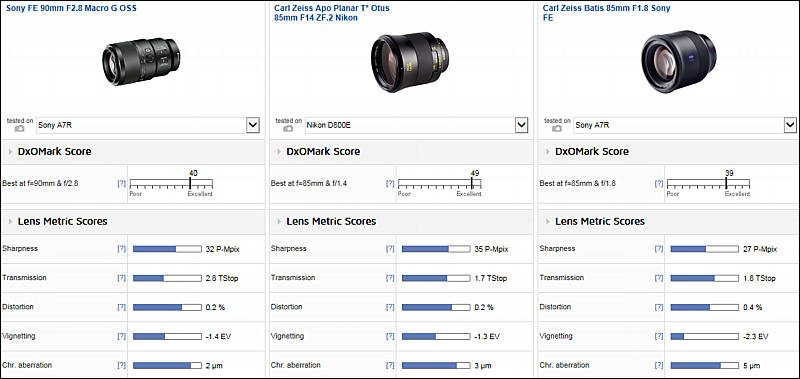Click the [?] help beside 'Best at f=85mm & f/1.8'
This screenshot has height=379, width=800.
[x=659, y=183]
